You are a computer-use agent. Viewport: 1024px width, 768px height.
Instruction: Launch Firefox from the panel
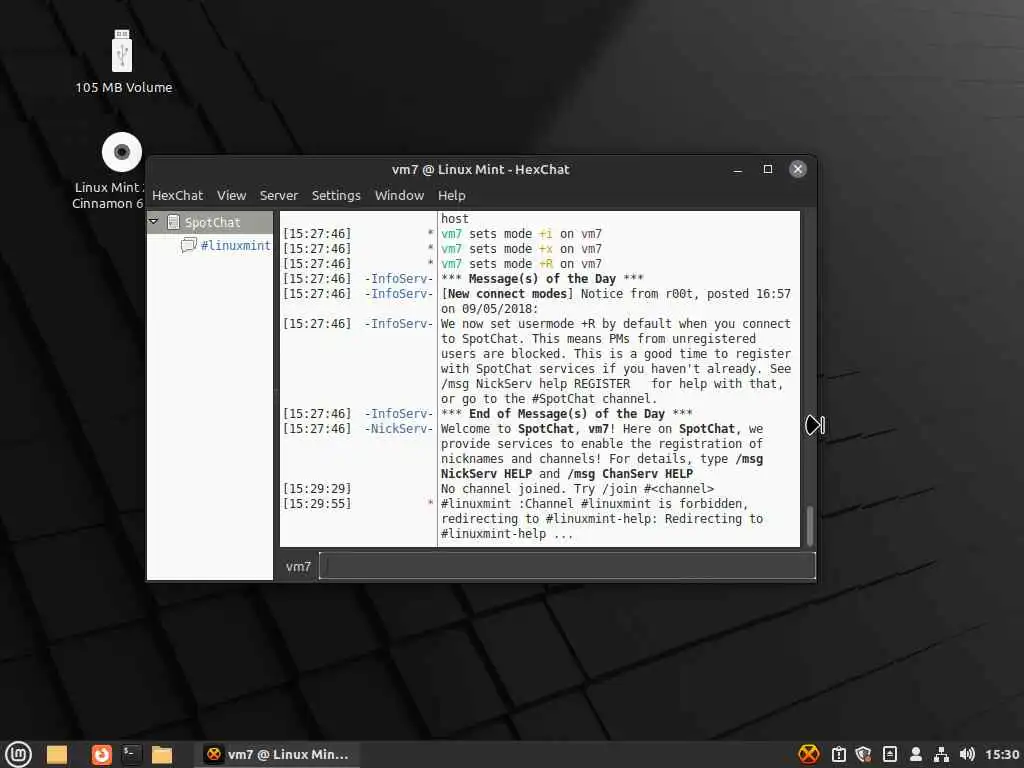pos(101,754)
